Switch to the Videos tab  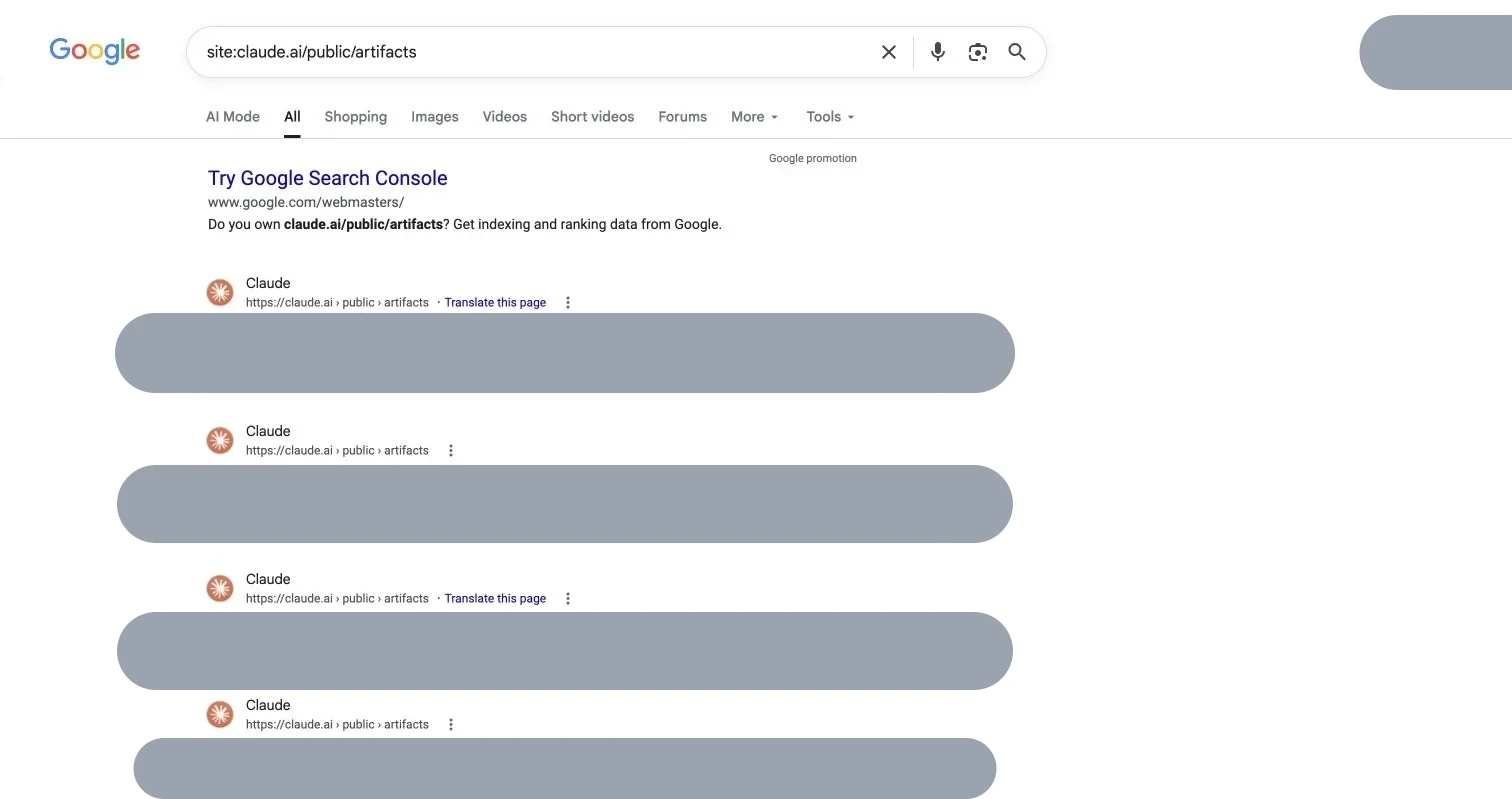[505, 116]
